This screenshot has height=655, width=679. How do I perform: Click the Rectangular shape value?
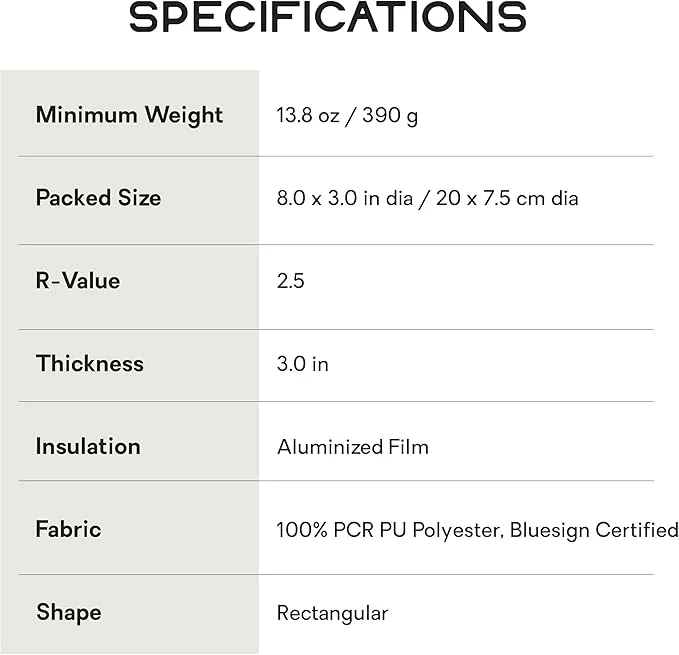click(x=333, y=614)
